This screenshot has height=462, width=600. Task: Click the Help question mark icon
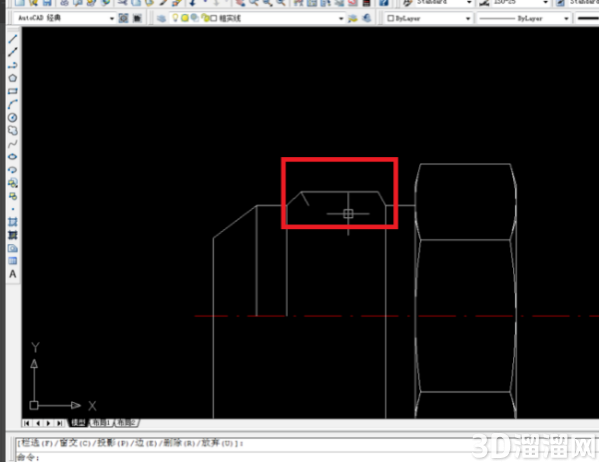coord(383,3)
